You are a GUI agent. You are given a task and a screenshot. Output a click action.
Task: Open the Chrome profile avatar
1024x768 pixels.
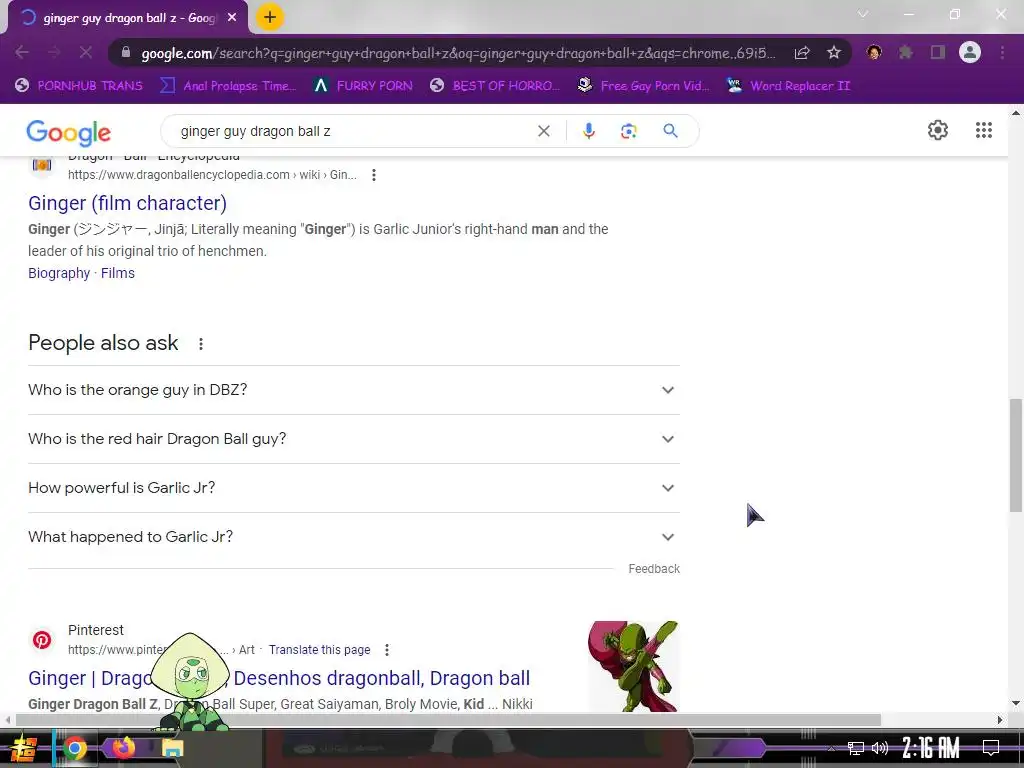[970, 52]
